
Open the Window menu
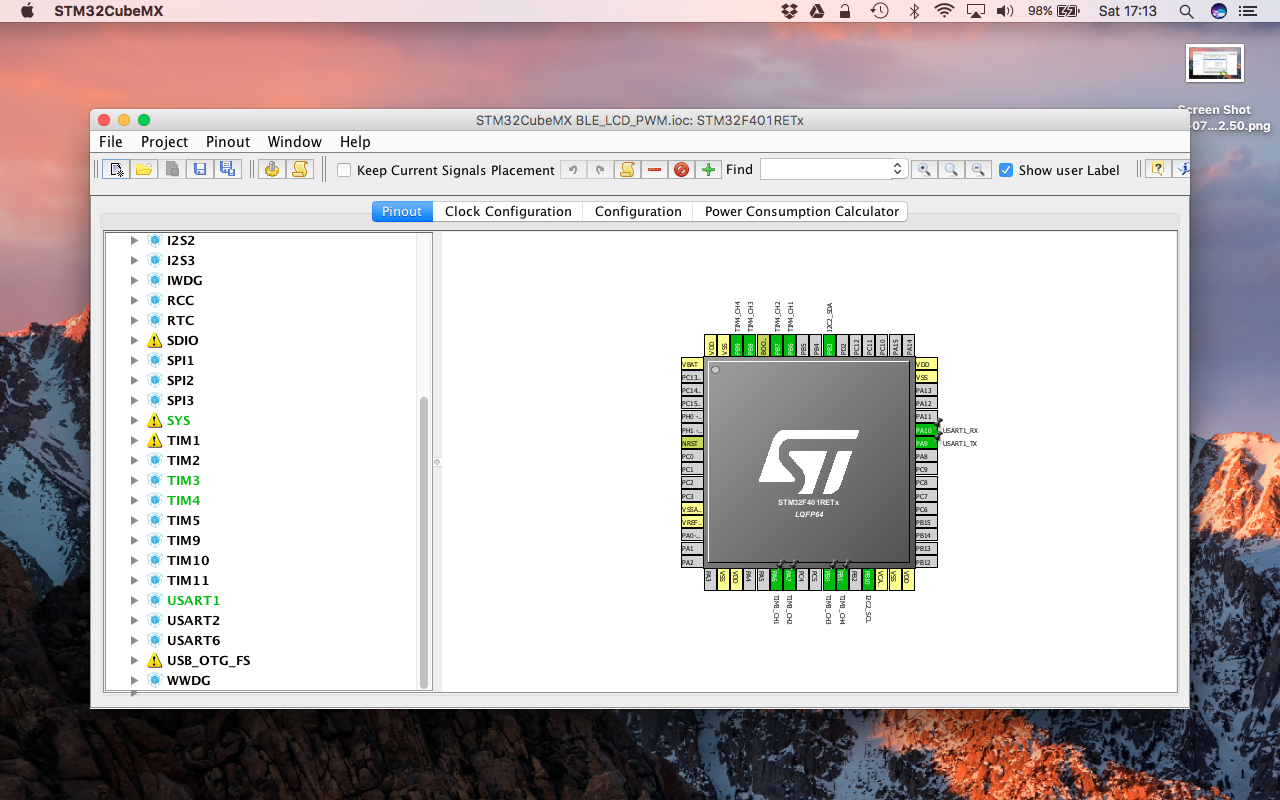294,142
